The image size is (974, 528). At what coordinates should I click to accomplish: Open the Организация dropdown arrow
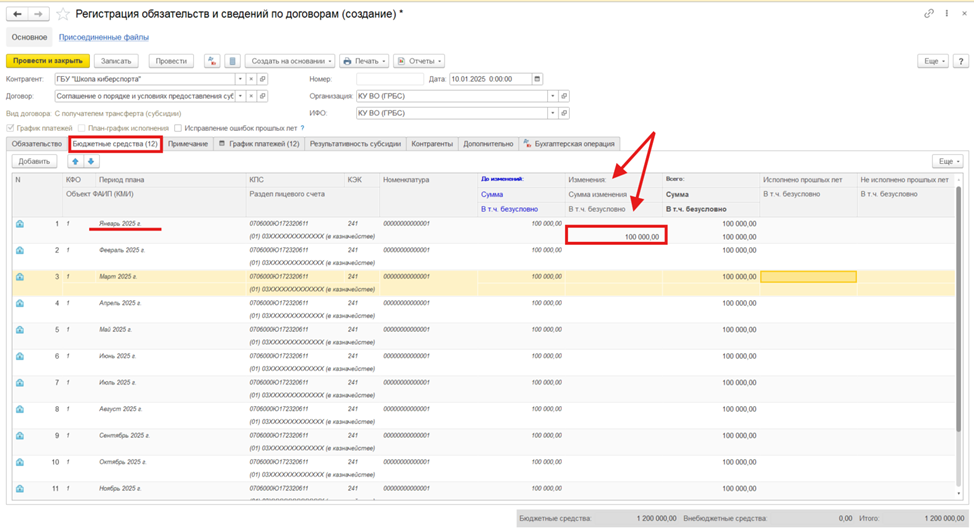point(552,96)
